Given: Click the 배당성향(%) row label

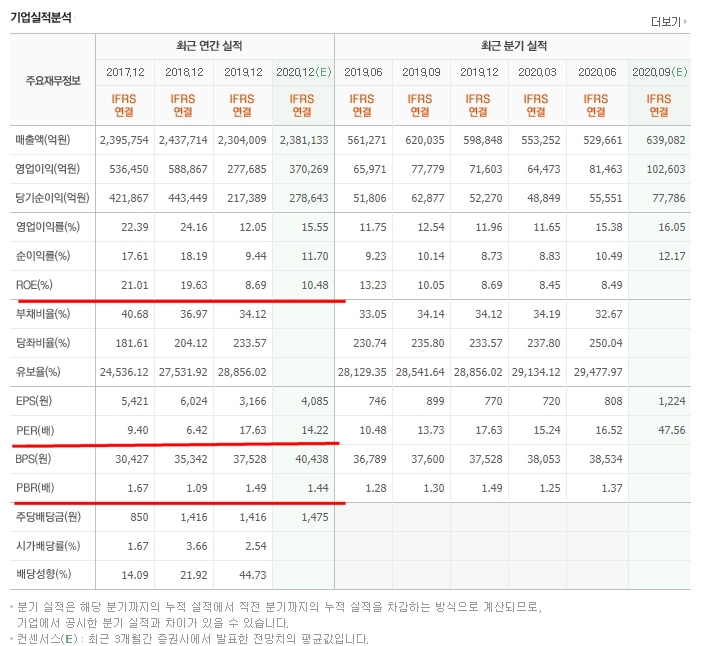Looking at the screenshot, I should pos(43,574).
